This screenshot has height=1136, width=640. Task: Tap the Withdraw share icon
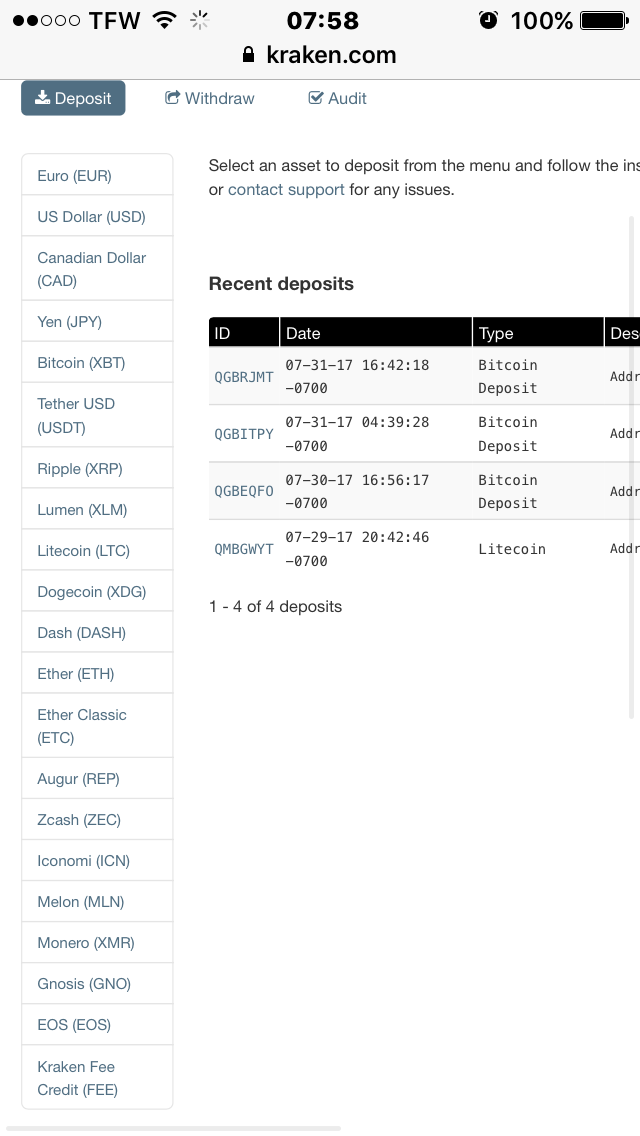(x=173, y=98)
